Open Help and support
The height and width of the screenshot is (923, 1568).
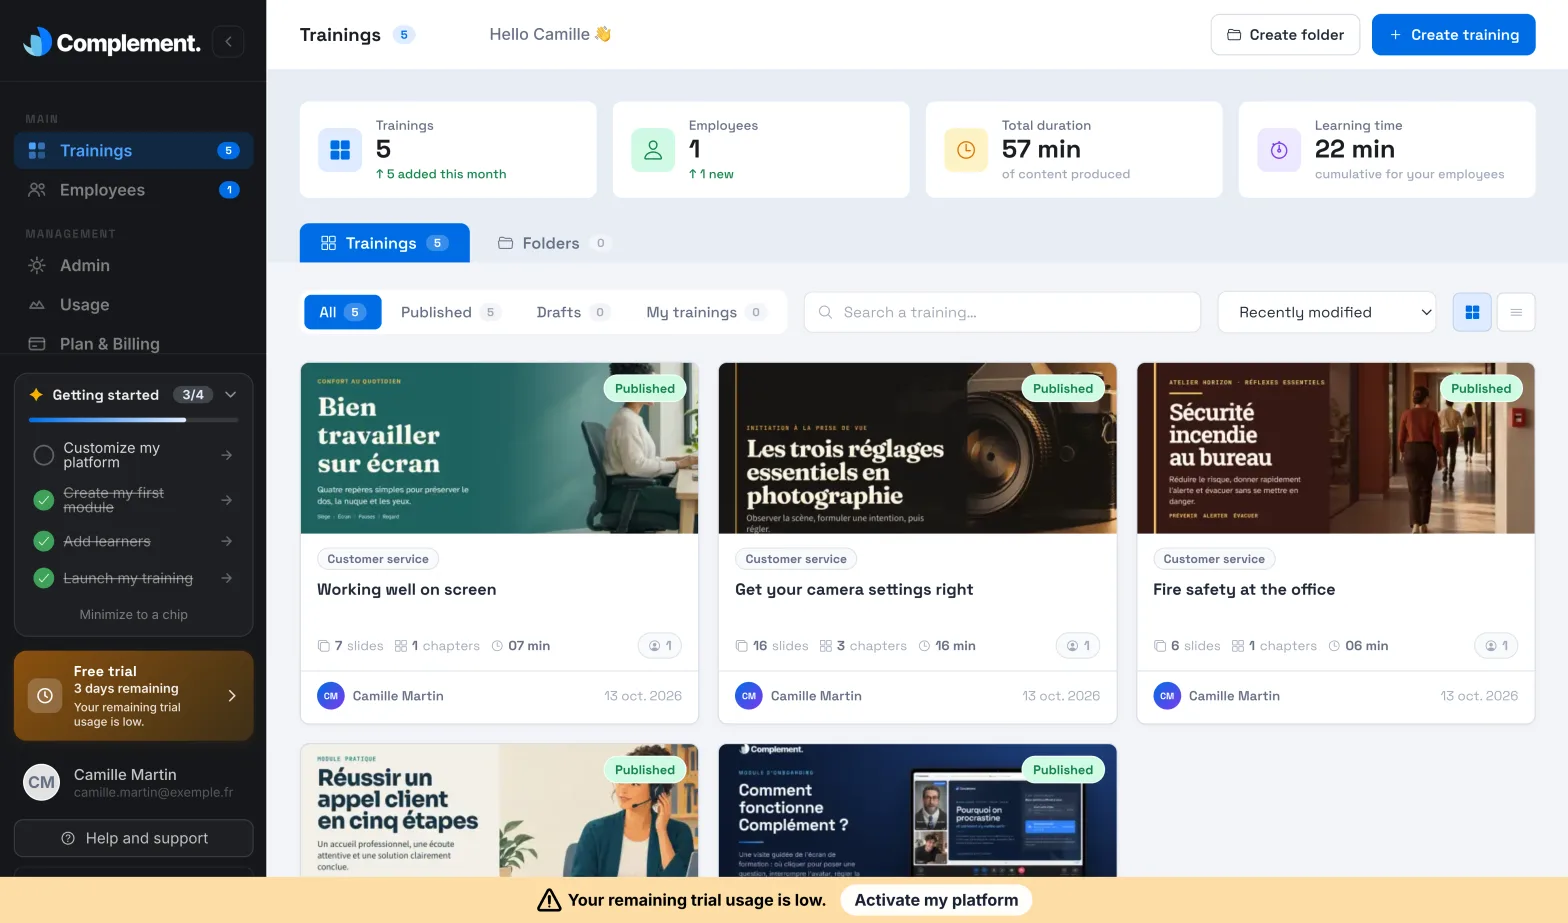coord(134,838)
